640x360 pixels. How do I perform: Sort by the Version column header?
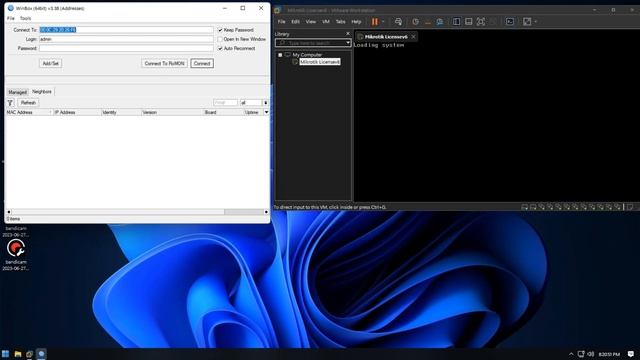point(173,112)
